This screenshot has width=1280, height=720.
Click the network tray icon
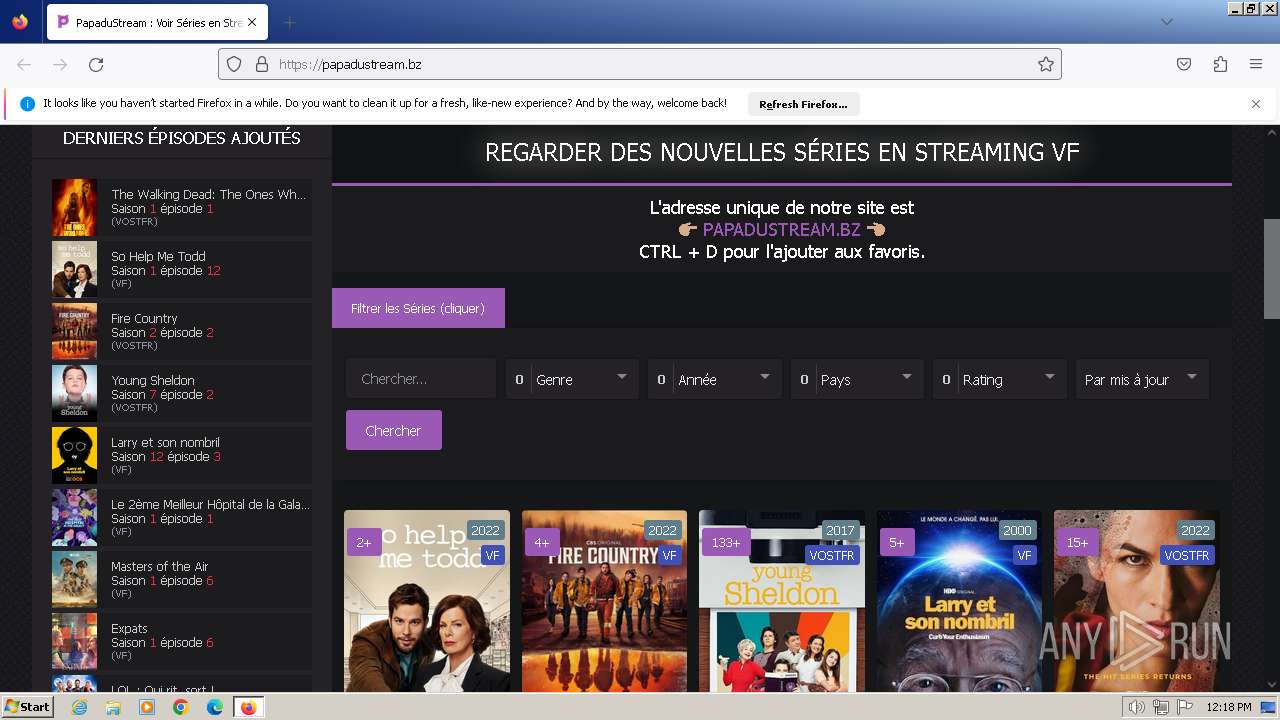[1161, 707]
